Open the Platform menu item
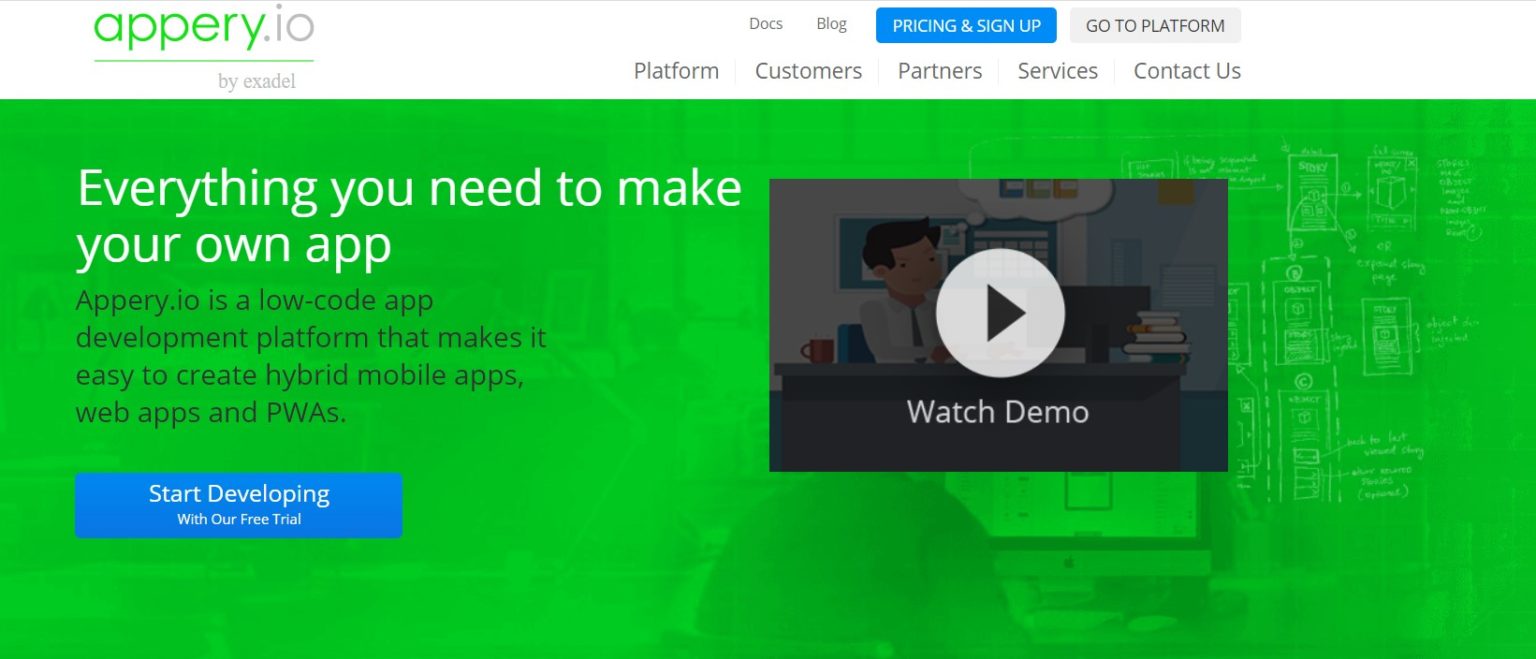This screenshot has height=659, width=1536. (676, 71)
